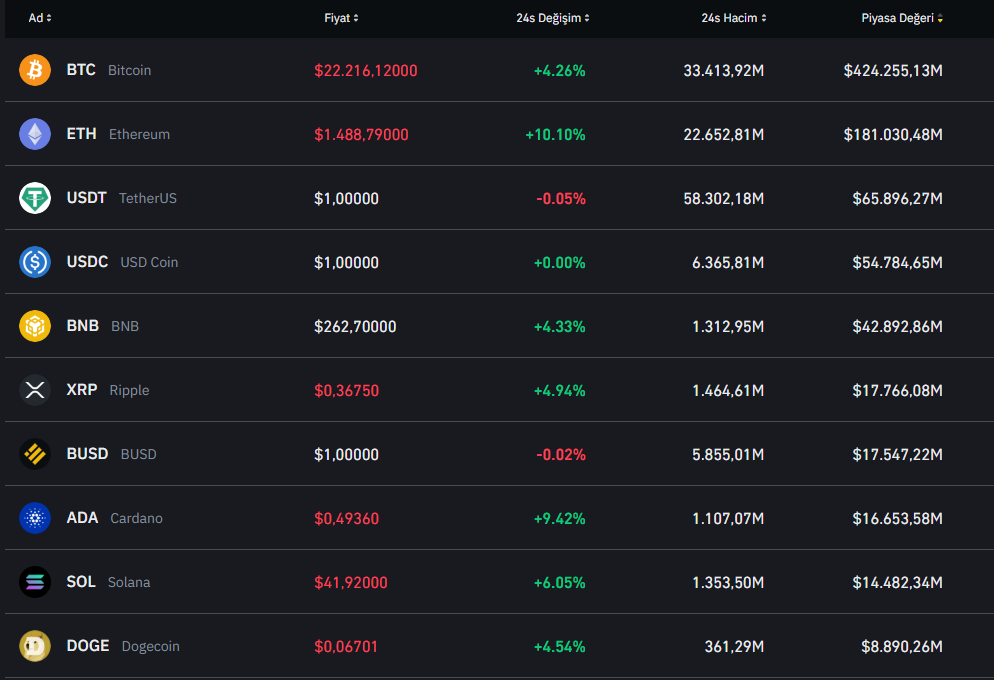994x680 pixels.
Task: Click the Solana logo icon
Action: (35, 582)
